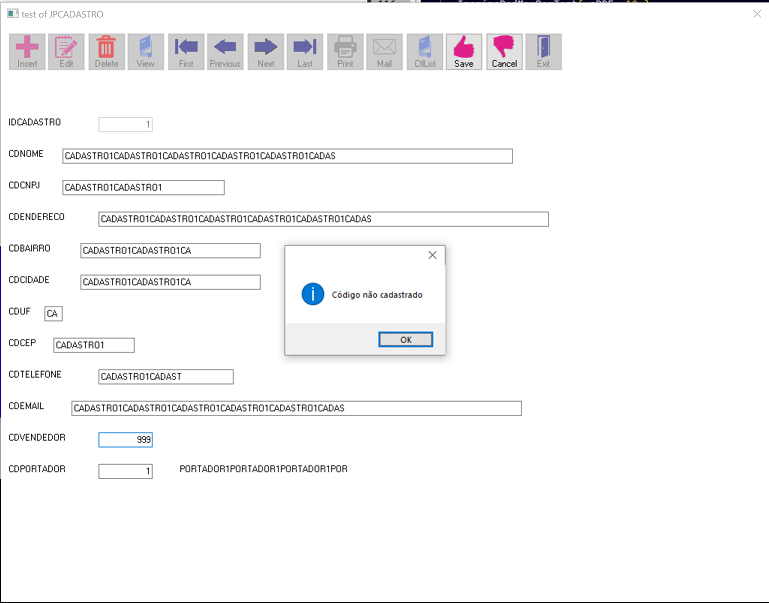
Task: Focus the IDCADASTRO field
Action: click(x=126, y=125)
